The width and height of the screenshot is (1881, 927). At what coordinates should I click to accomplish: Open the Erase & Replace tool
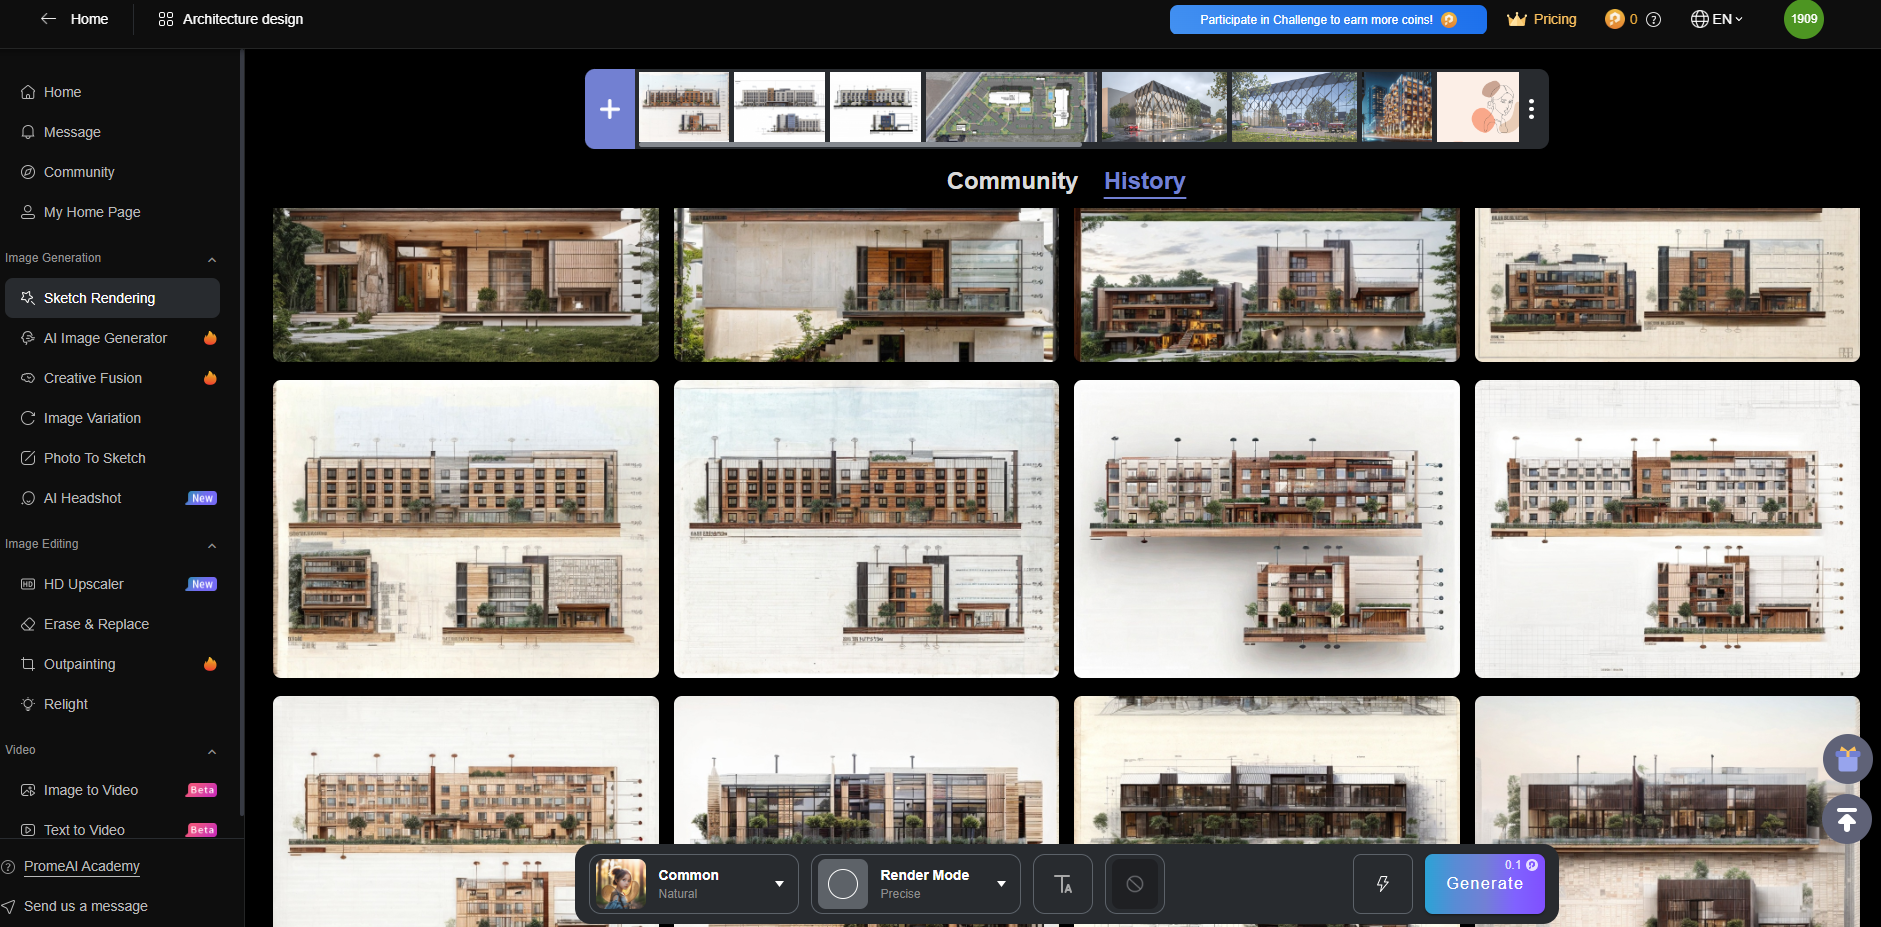point(95,623)
